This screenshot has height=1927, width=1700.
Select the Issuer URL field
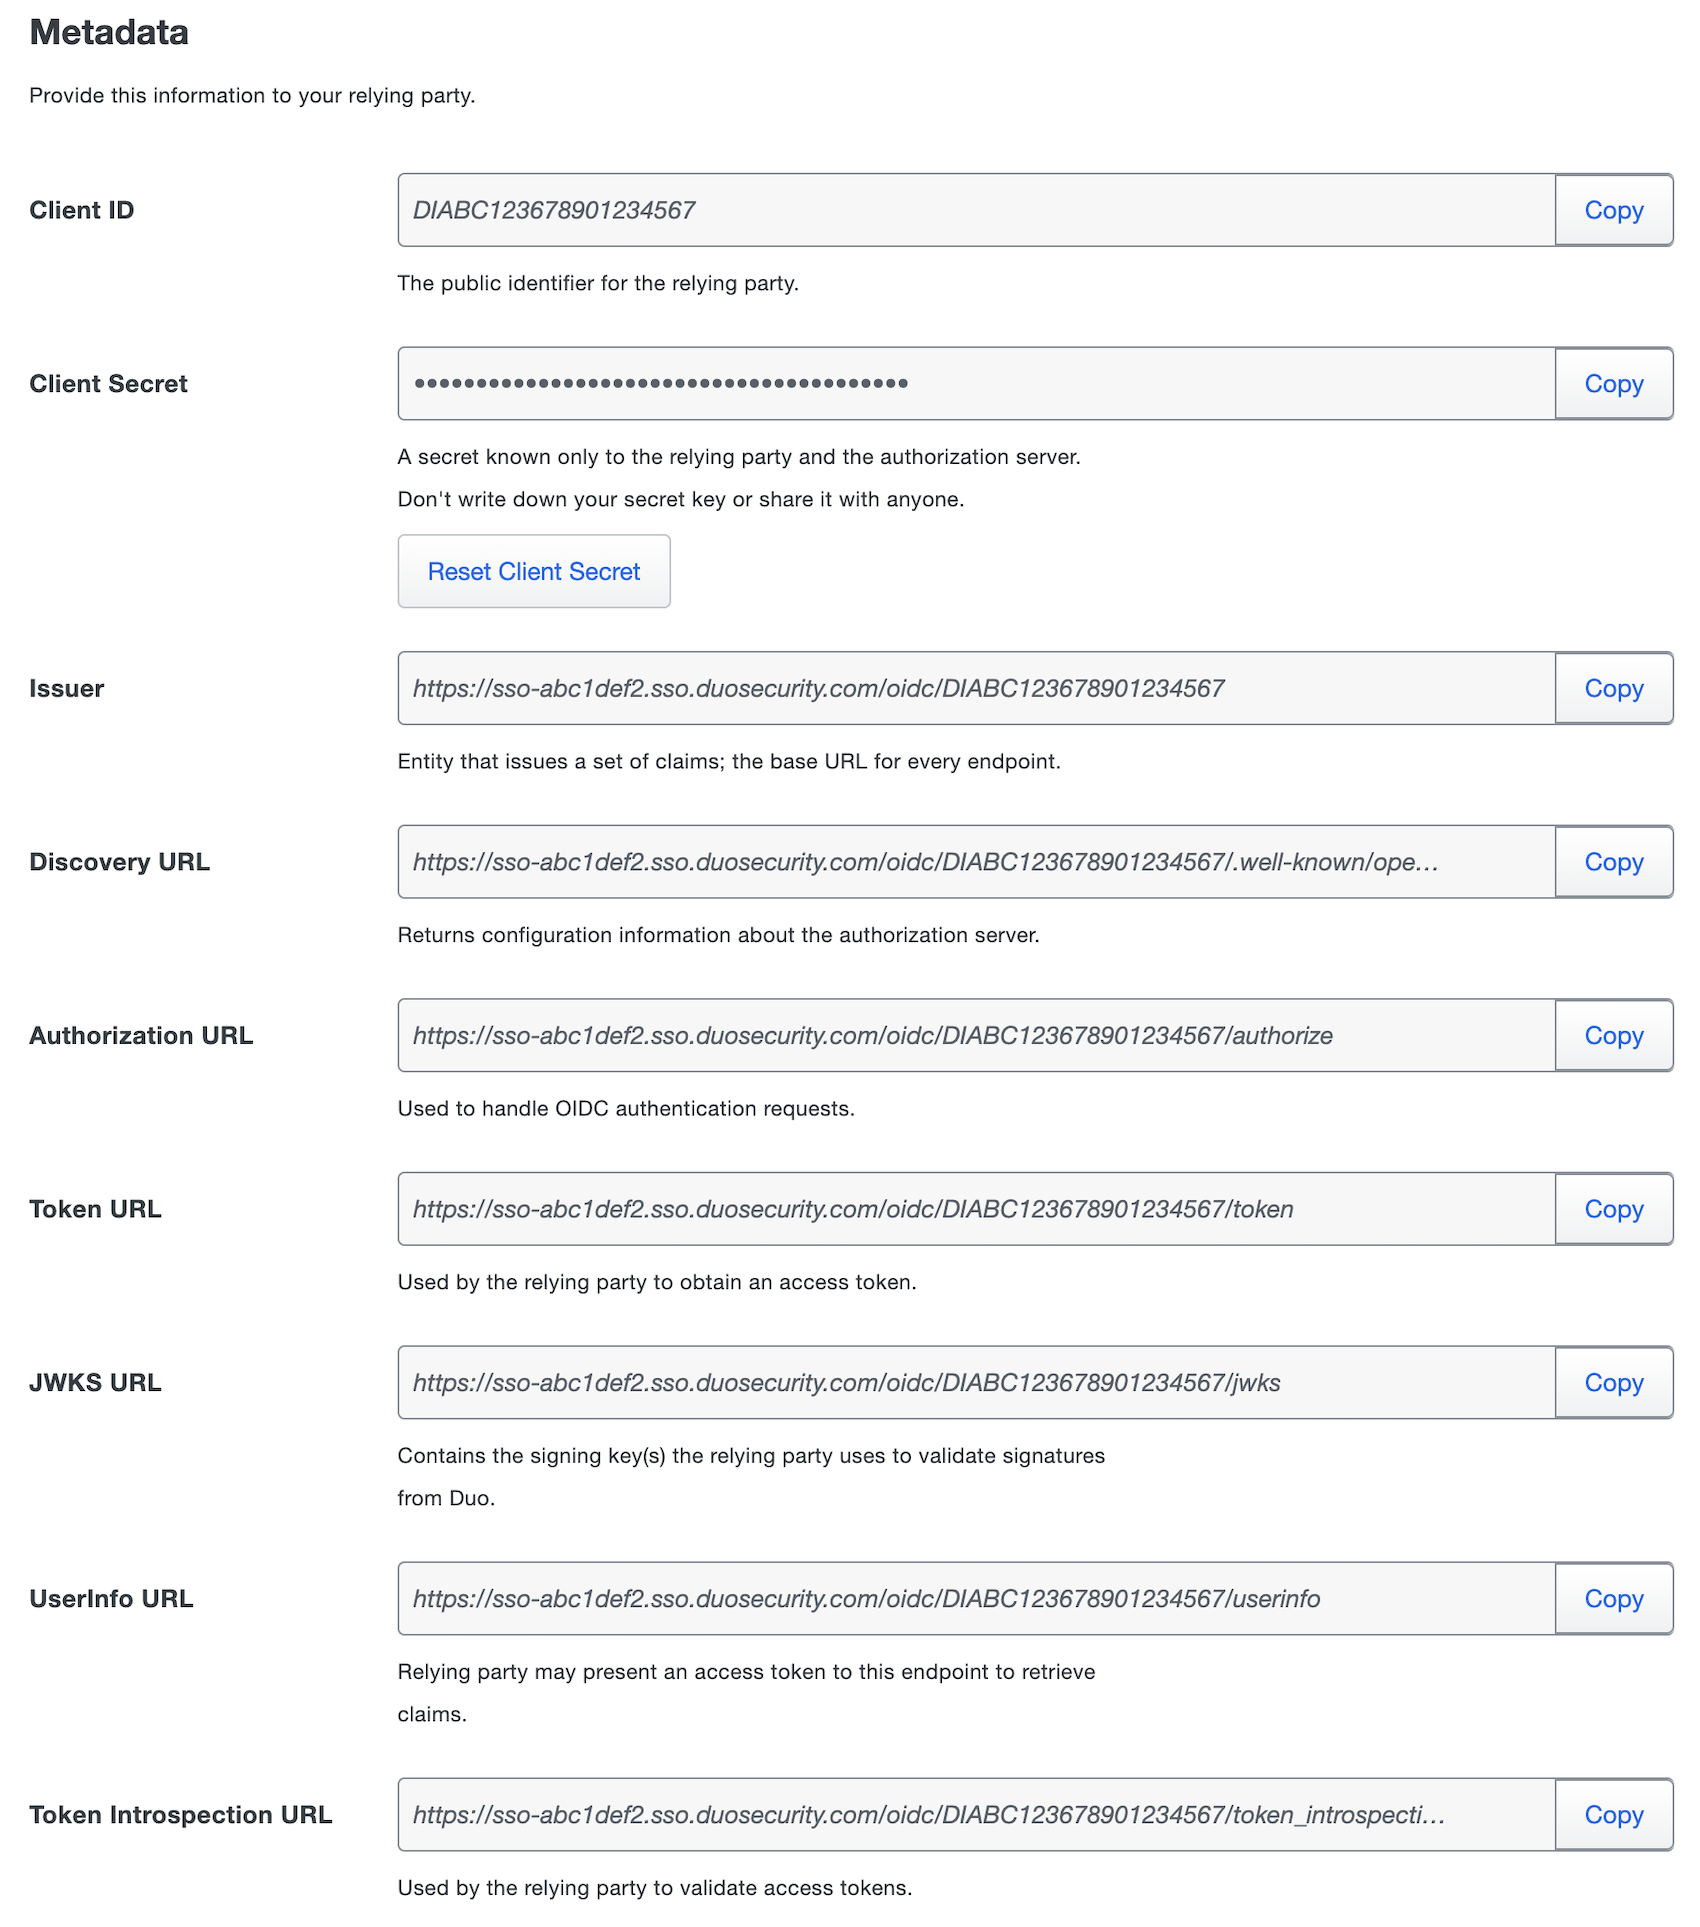tap(975, 688)
